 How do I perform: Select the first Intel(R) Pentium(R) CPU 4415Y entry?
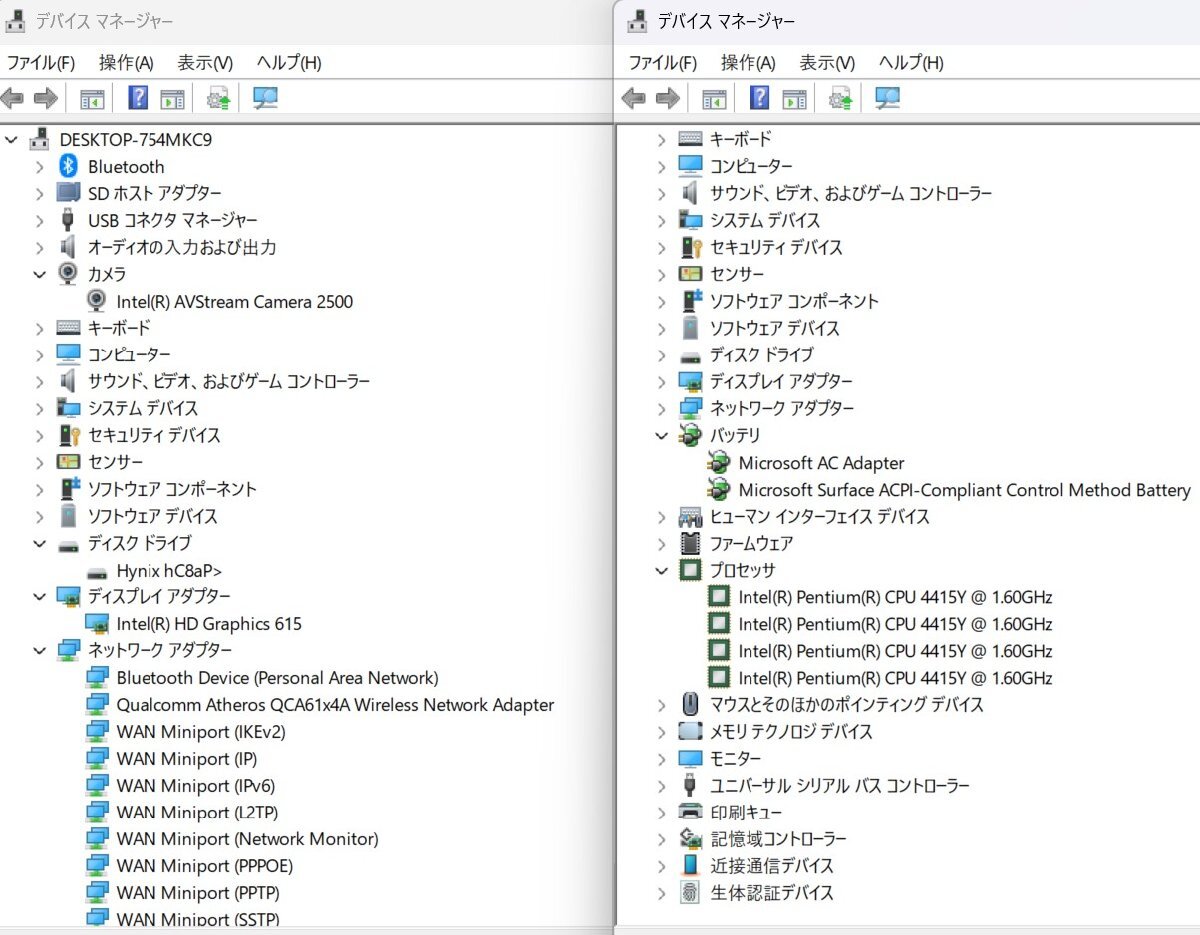click(895, 597)
